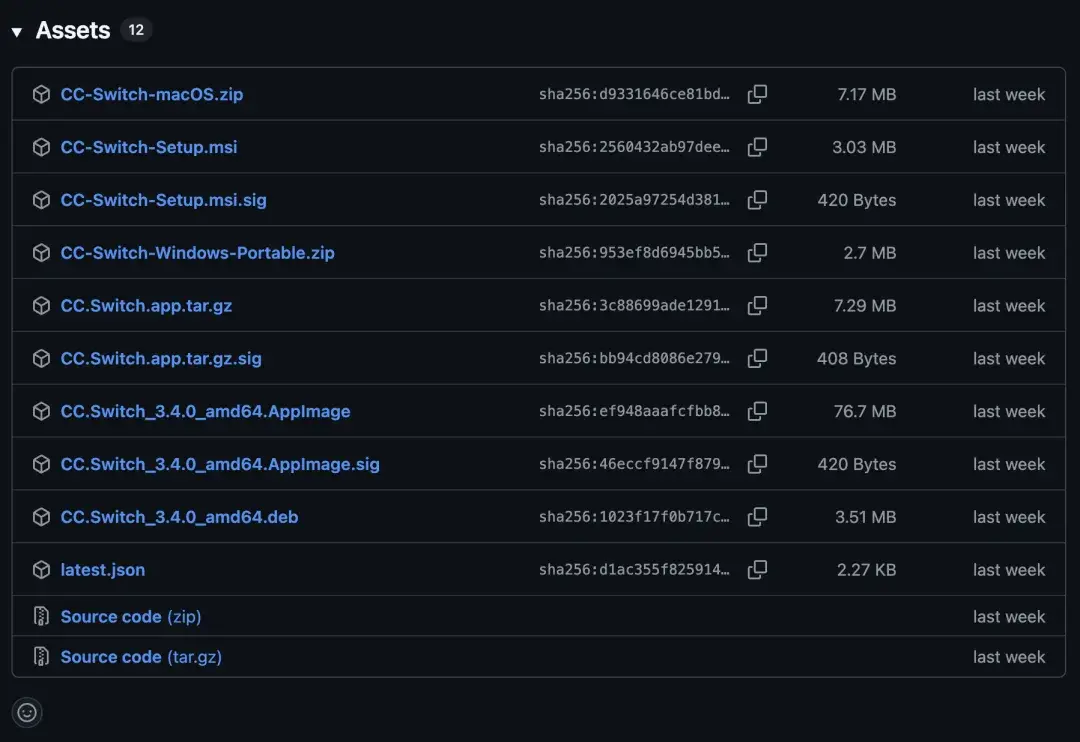Copy SHA256 hash for CC-Switch-Setup.msi

758,147
